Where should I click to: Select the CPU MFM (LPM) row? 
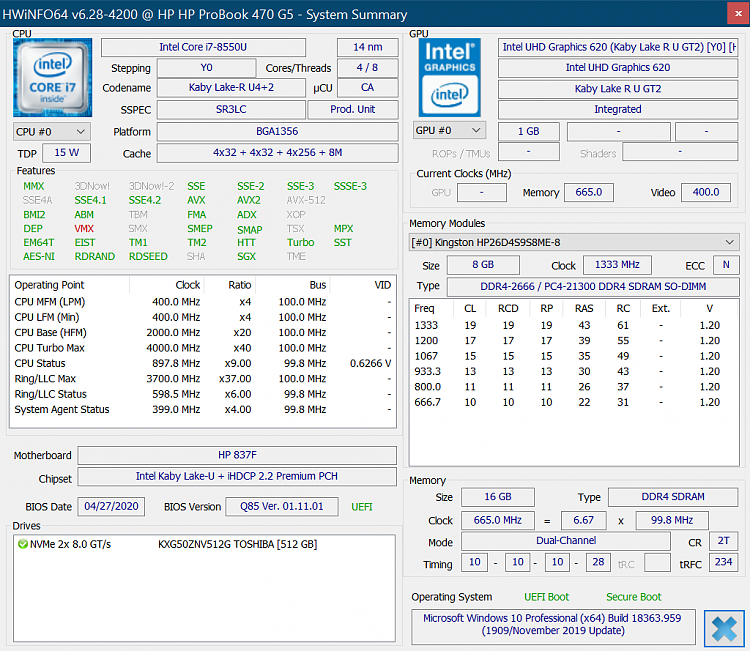point(203,302)
